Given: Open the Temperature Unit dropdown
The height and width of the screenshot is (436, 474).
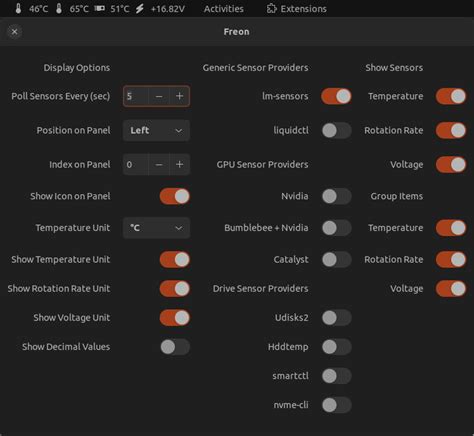Looking at the screenshot, I should point(156,228).
